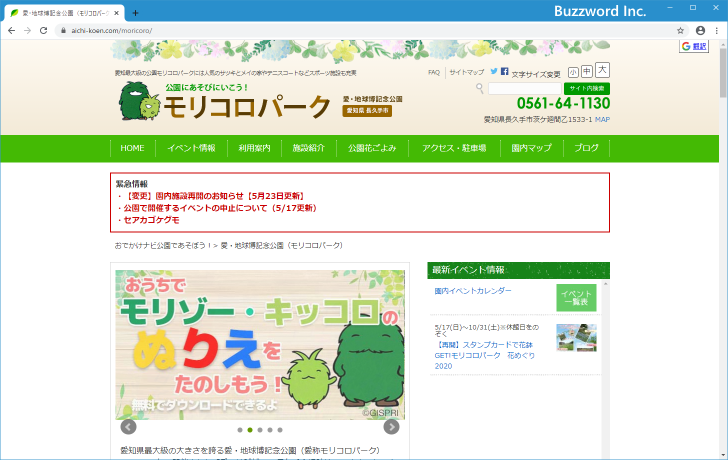
Task: Show the next slide with right arrow
Action: [391, 427]
